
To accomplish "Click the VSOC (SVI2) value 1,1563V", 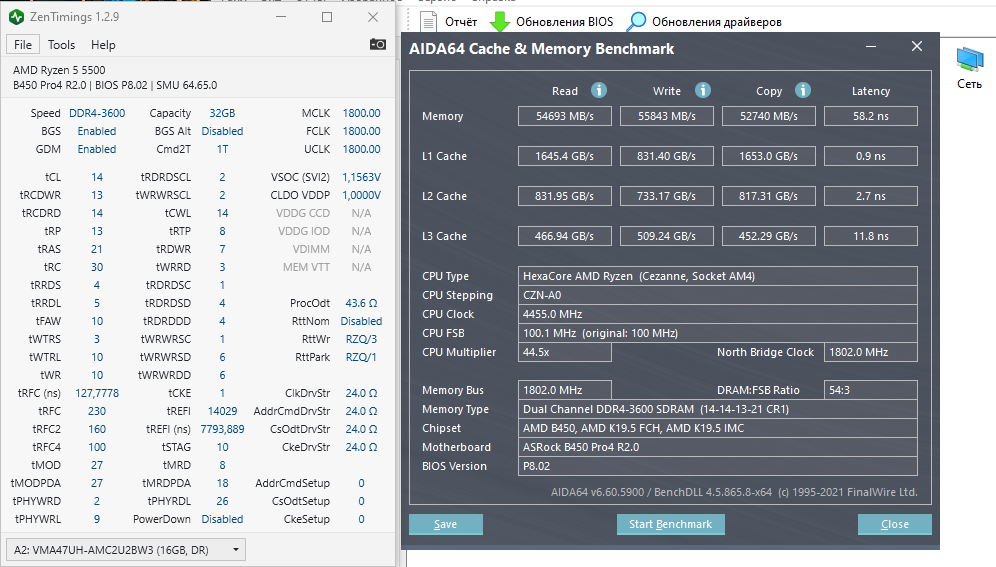I will tap(361, 177).
